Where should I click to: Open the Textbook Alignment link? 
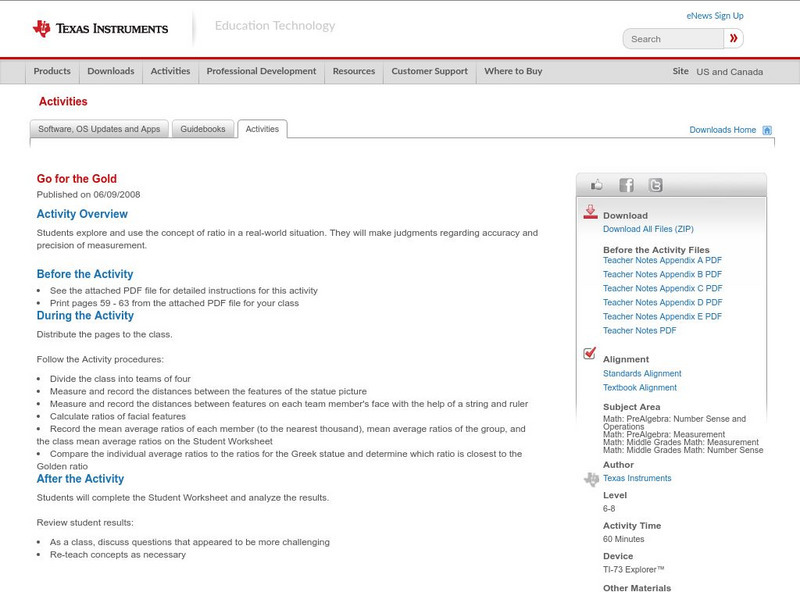click(640, 388)
